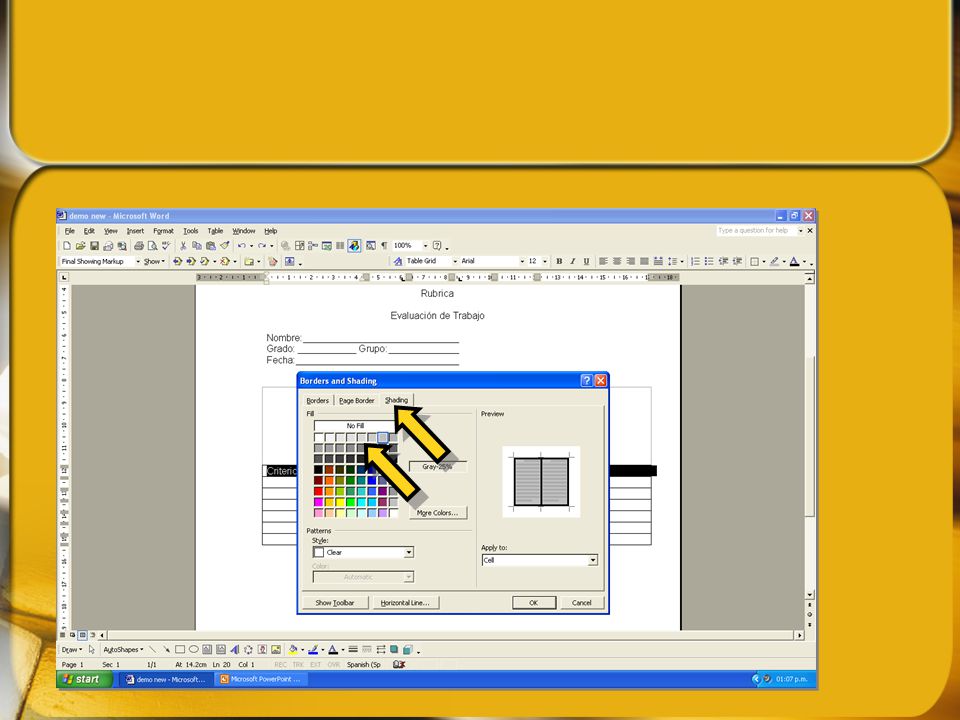Image resolution: width=960 pixels, height=720 pixels.
Task: Switch to Microsoft PowerPoint in taskbar
Action: [x=261, y=679]
